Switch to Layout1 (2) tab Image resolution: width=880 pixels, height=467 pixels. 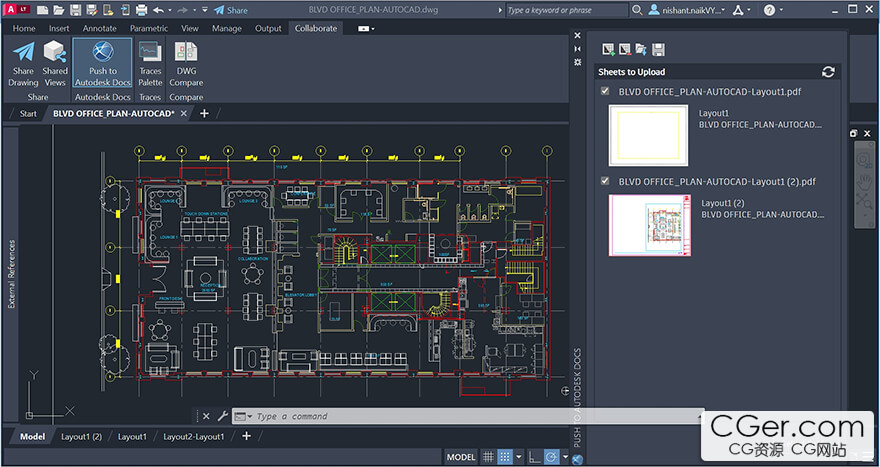81,436
